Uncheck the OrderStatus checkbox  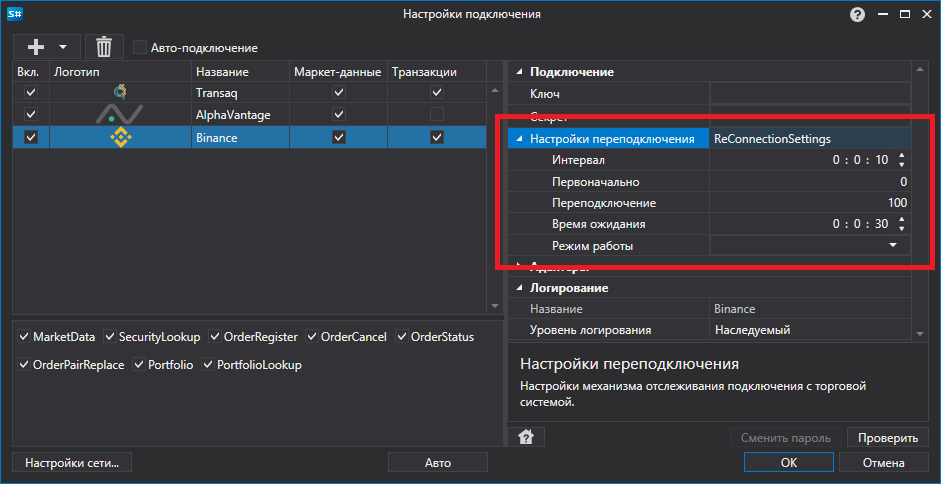[402, 337]
